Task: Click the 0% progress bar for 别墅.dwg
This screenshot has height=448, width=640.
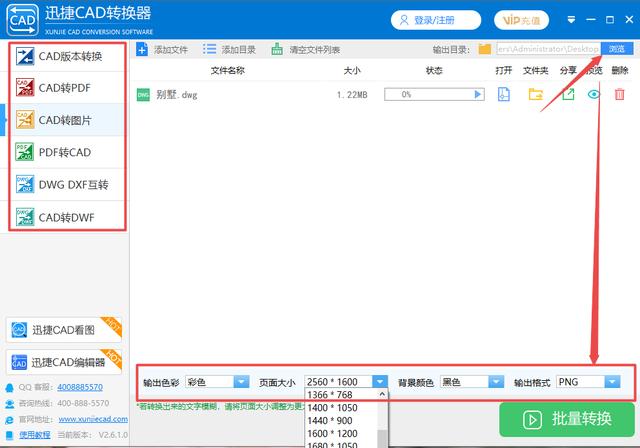Action: [x=434, y=95]
